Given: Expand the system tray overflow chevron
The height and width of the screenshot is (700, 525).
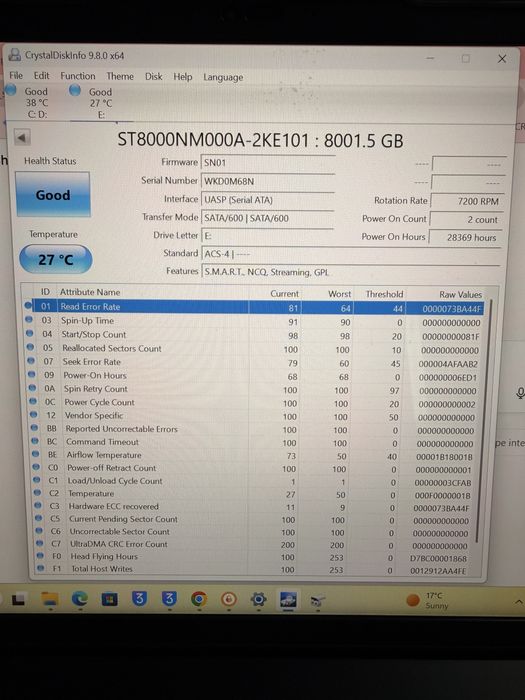Looking at the screenshot, I should (518, 602).
